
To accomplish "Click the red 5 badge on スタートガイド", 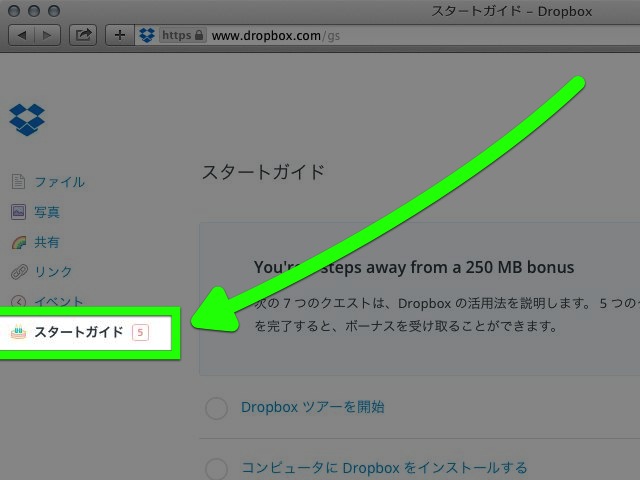I will (140, 333).
